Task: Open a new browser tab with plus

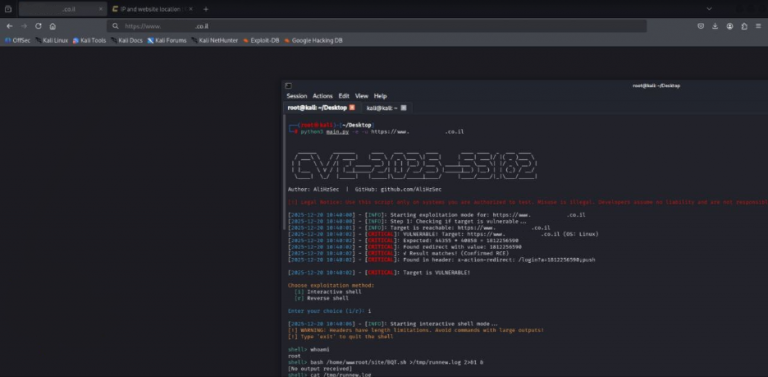Action: click(206, 9)
